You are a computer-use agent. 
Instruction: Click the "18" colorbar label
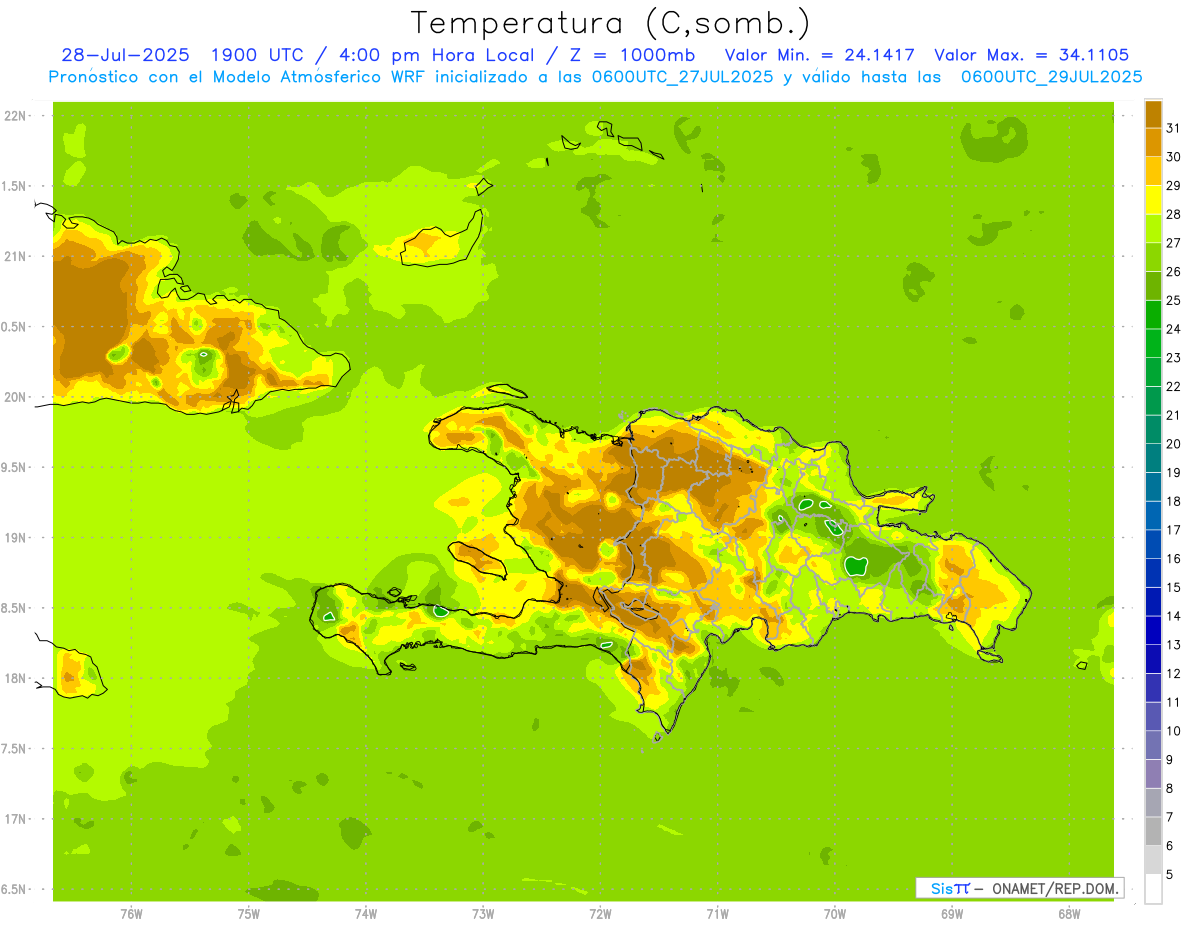tap(1173, 501)
